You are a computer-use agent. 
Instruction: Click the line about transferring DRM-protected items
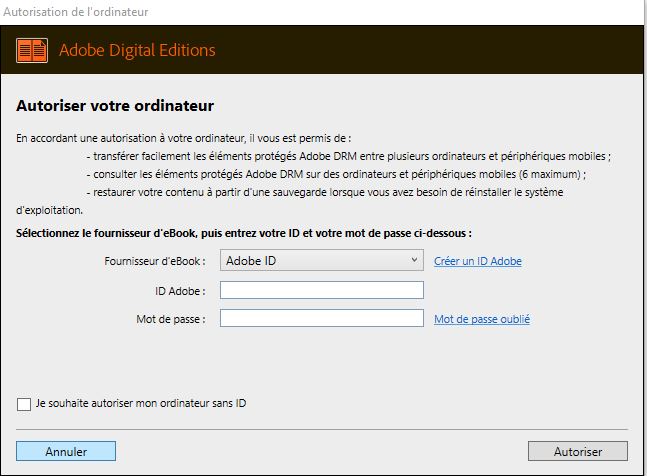tap(348, 156)
